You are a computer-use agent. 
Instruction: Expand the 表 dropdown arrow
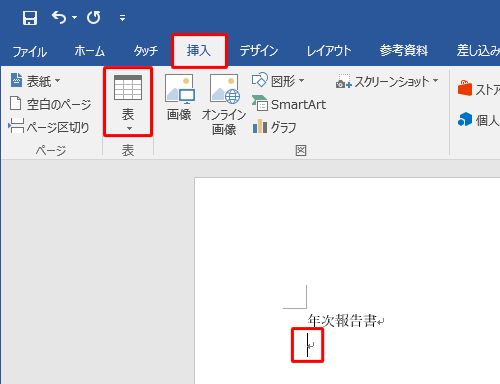[129, 129]
